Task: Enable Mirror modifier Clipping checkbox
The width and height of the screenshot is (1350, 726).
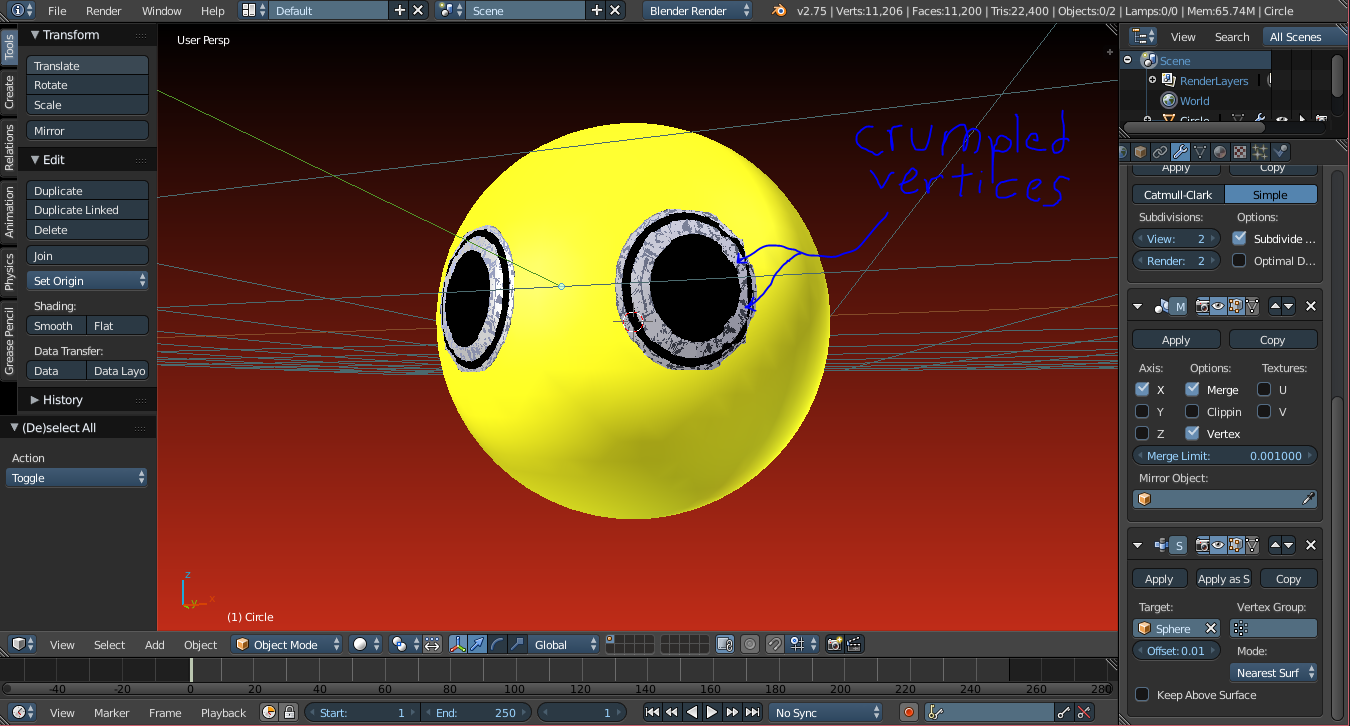Action: [x=1192, y=411]
